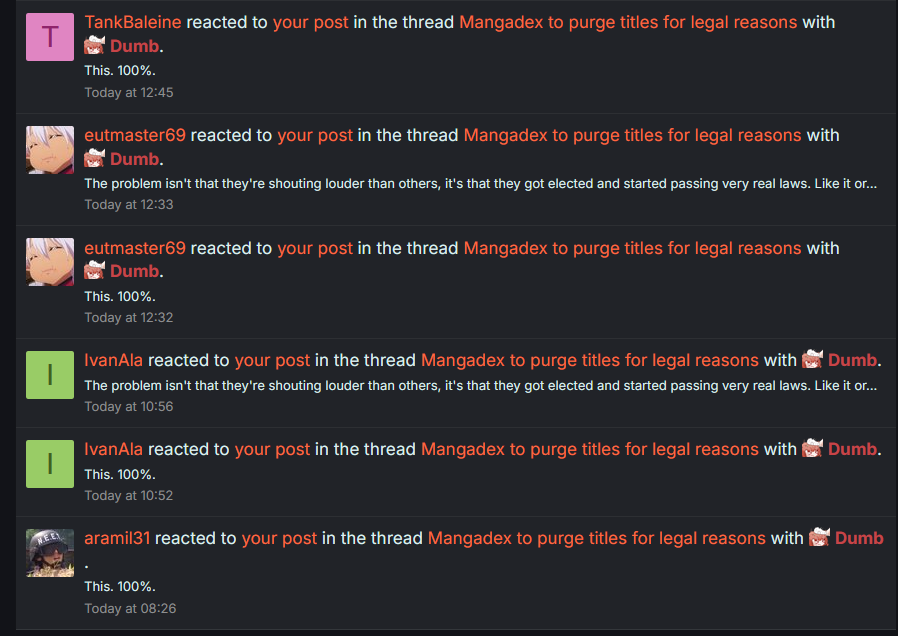Click the Dumb reaction icon in TankBaleine's notification
898x636 pixels.
(95, 46)
